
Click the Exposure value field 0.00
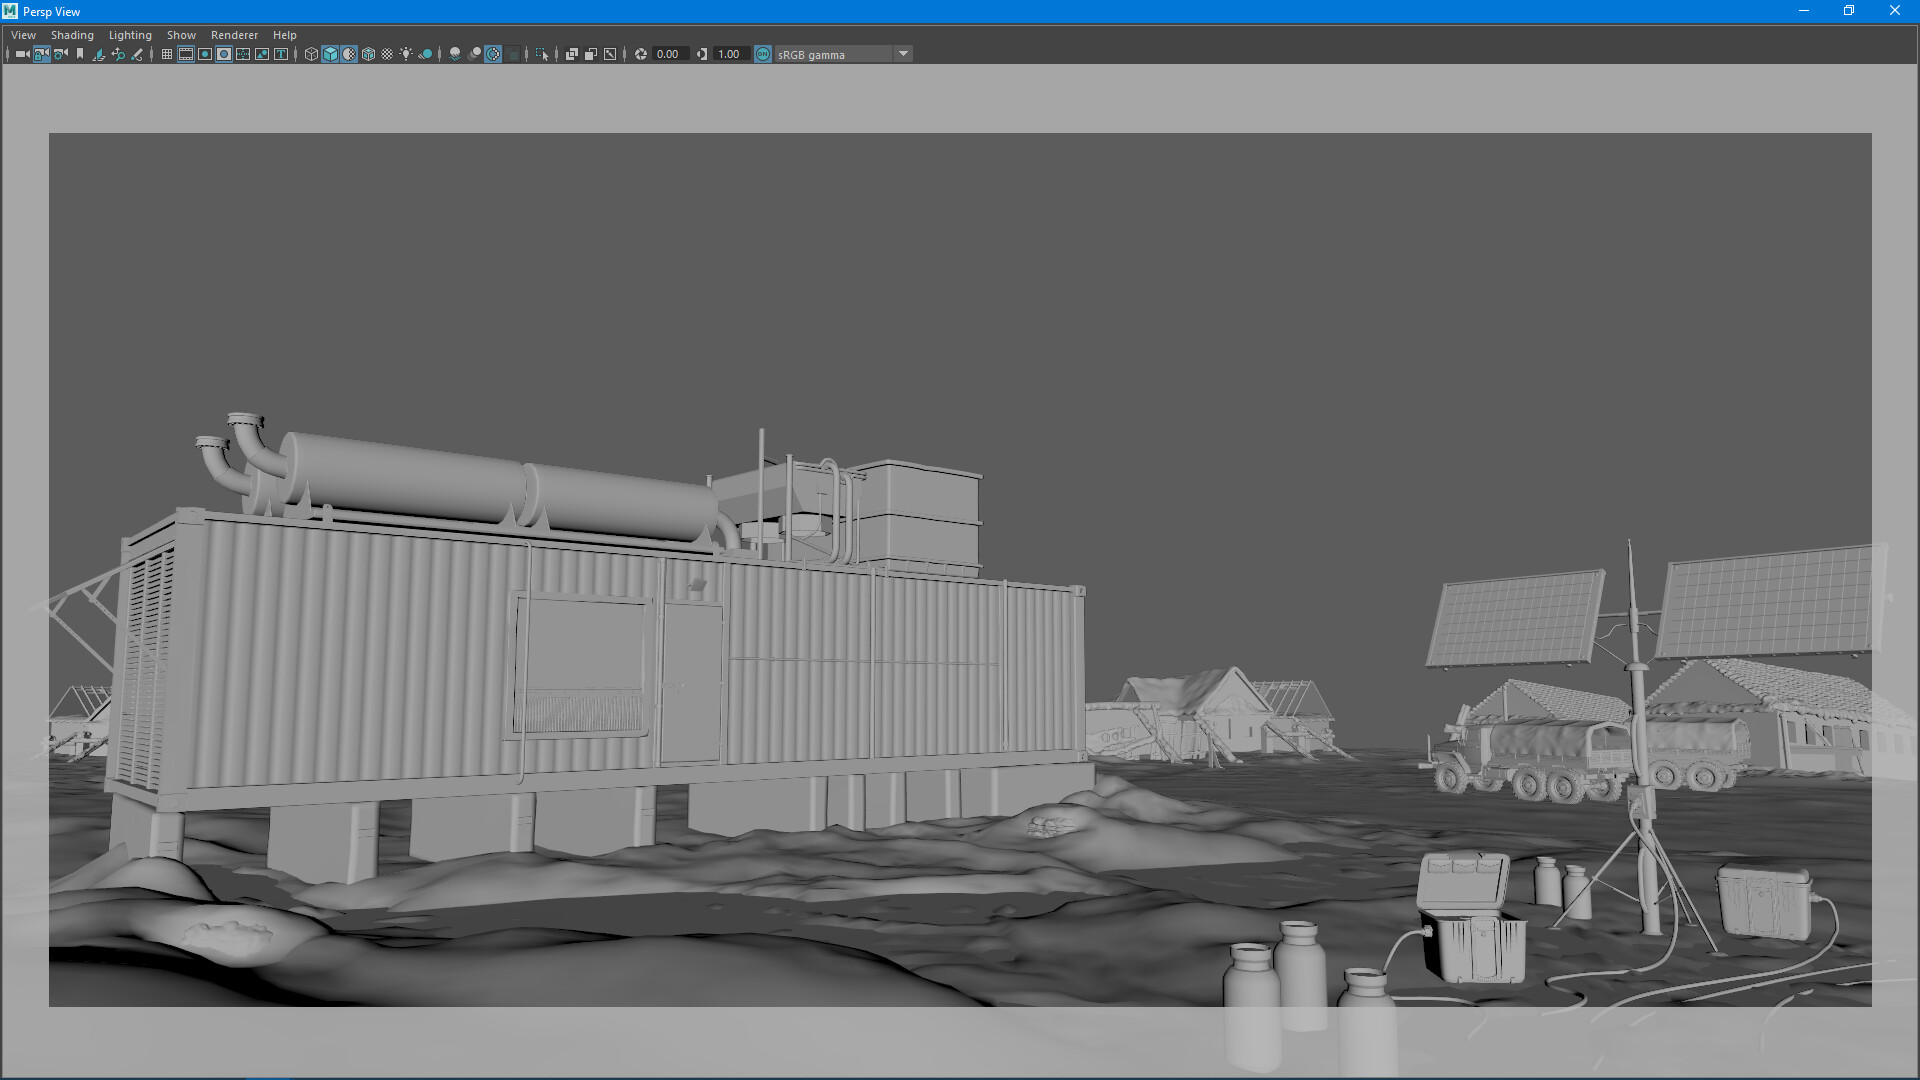[x=668, y=54]
